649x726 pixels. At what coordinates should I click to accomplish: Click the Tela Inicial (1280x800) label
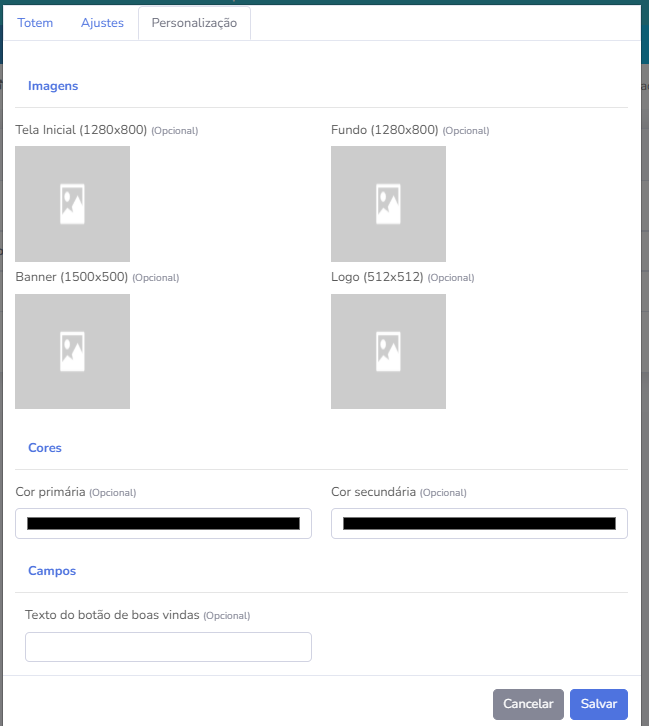coord(81,130)
